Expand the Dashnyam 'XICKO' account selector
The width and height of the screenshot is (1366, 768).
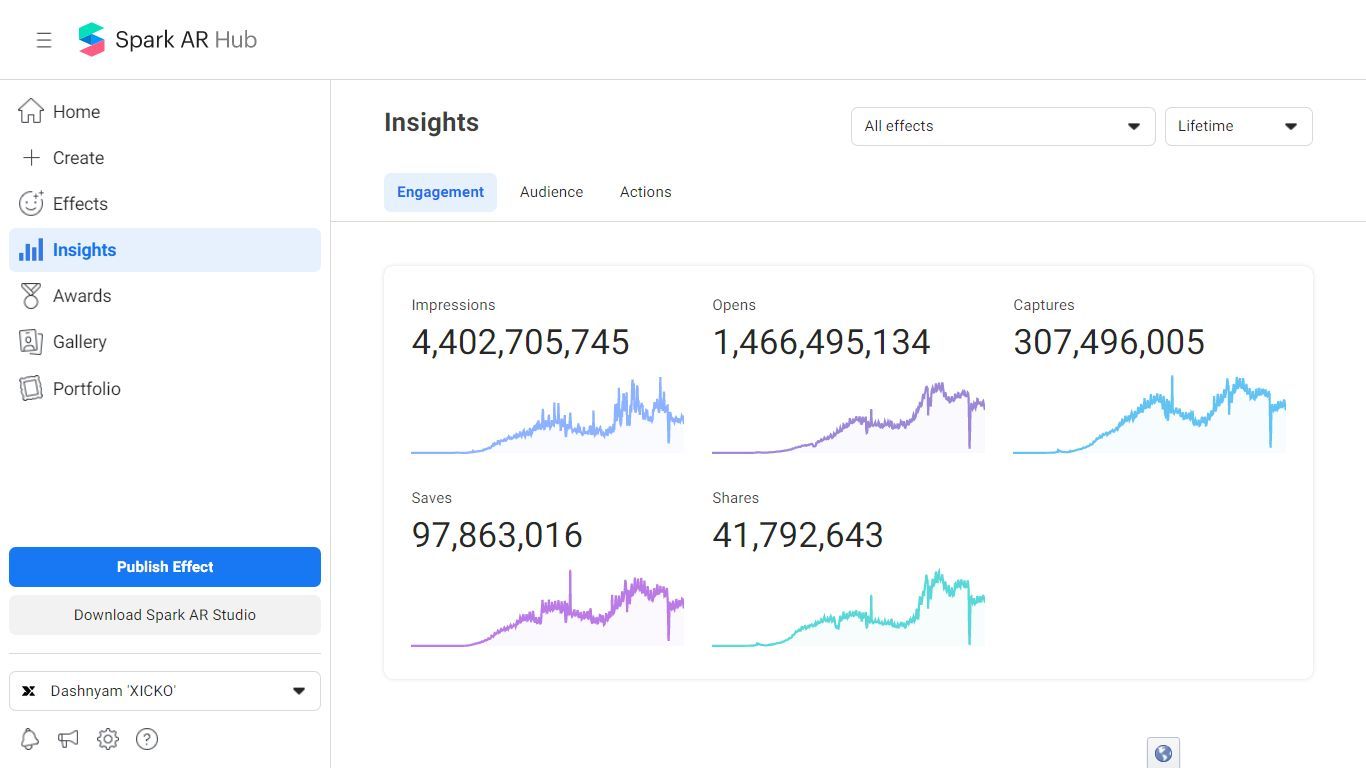point(165,691)
